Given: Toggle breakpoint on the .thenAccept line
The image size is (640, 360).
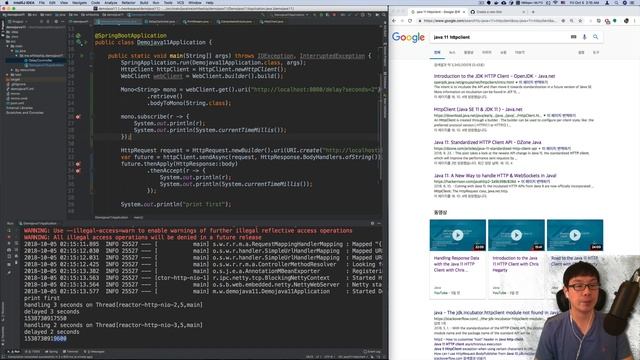Looking at the screenshot, I should point(78,171).
